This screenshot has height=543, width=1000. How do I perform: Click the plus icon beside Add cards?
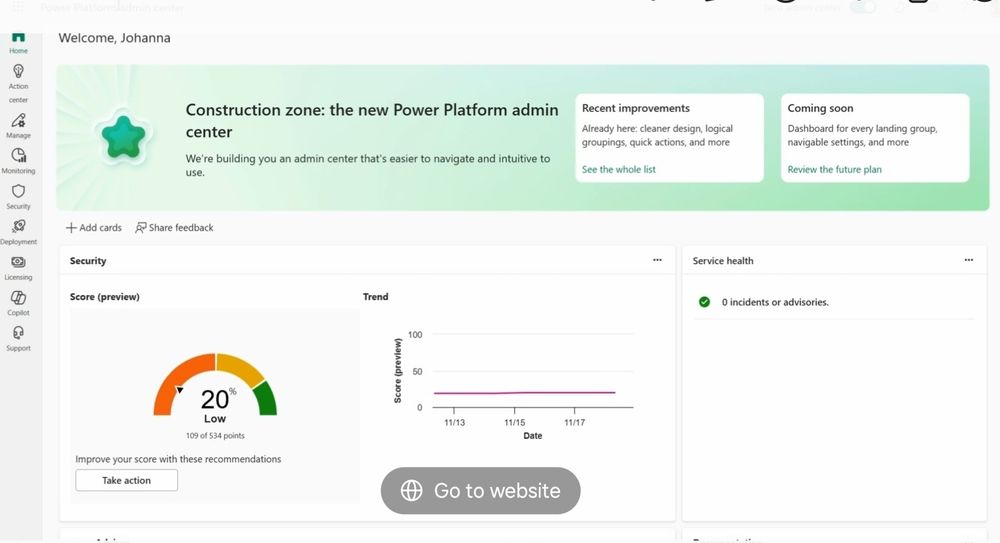(71, 228)
